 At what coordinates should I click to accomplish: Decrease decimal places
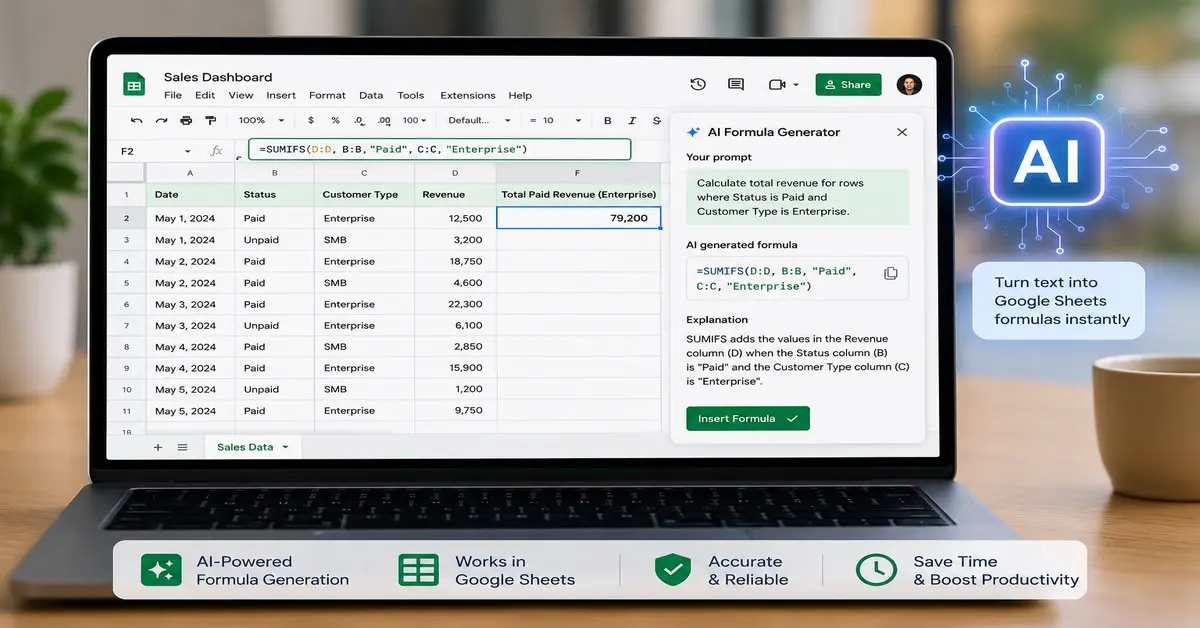[x=359, y=121]
